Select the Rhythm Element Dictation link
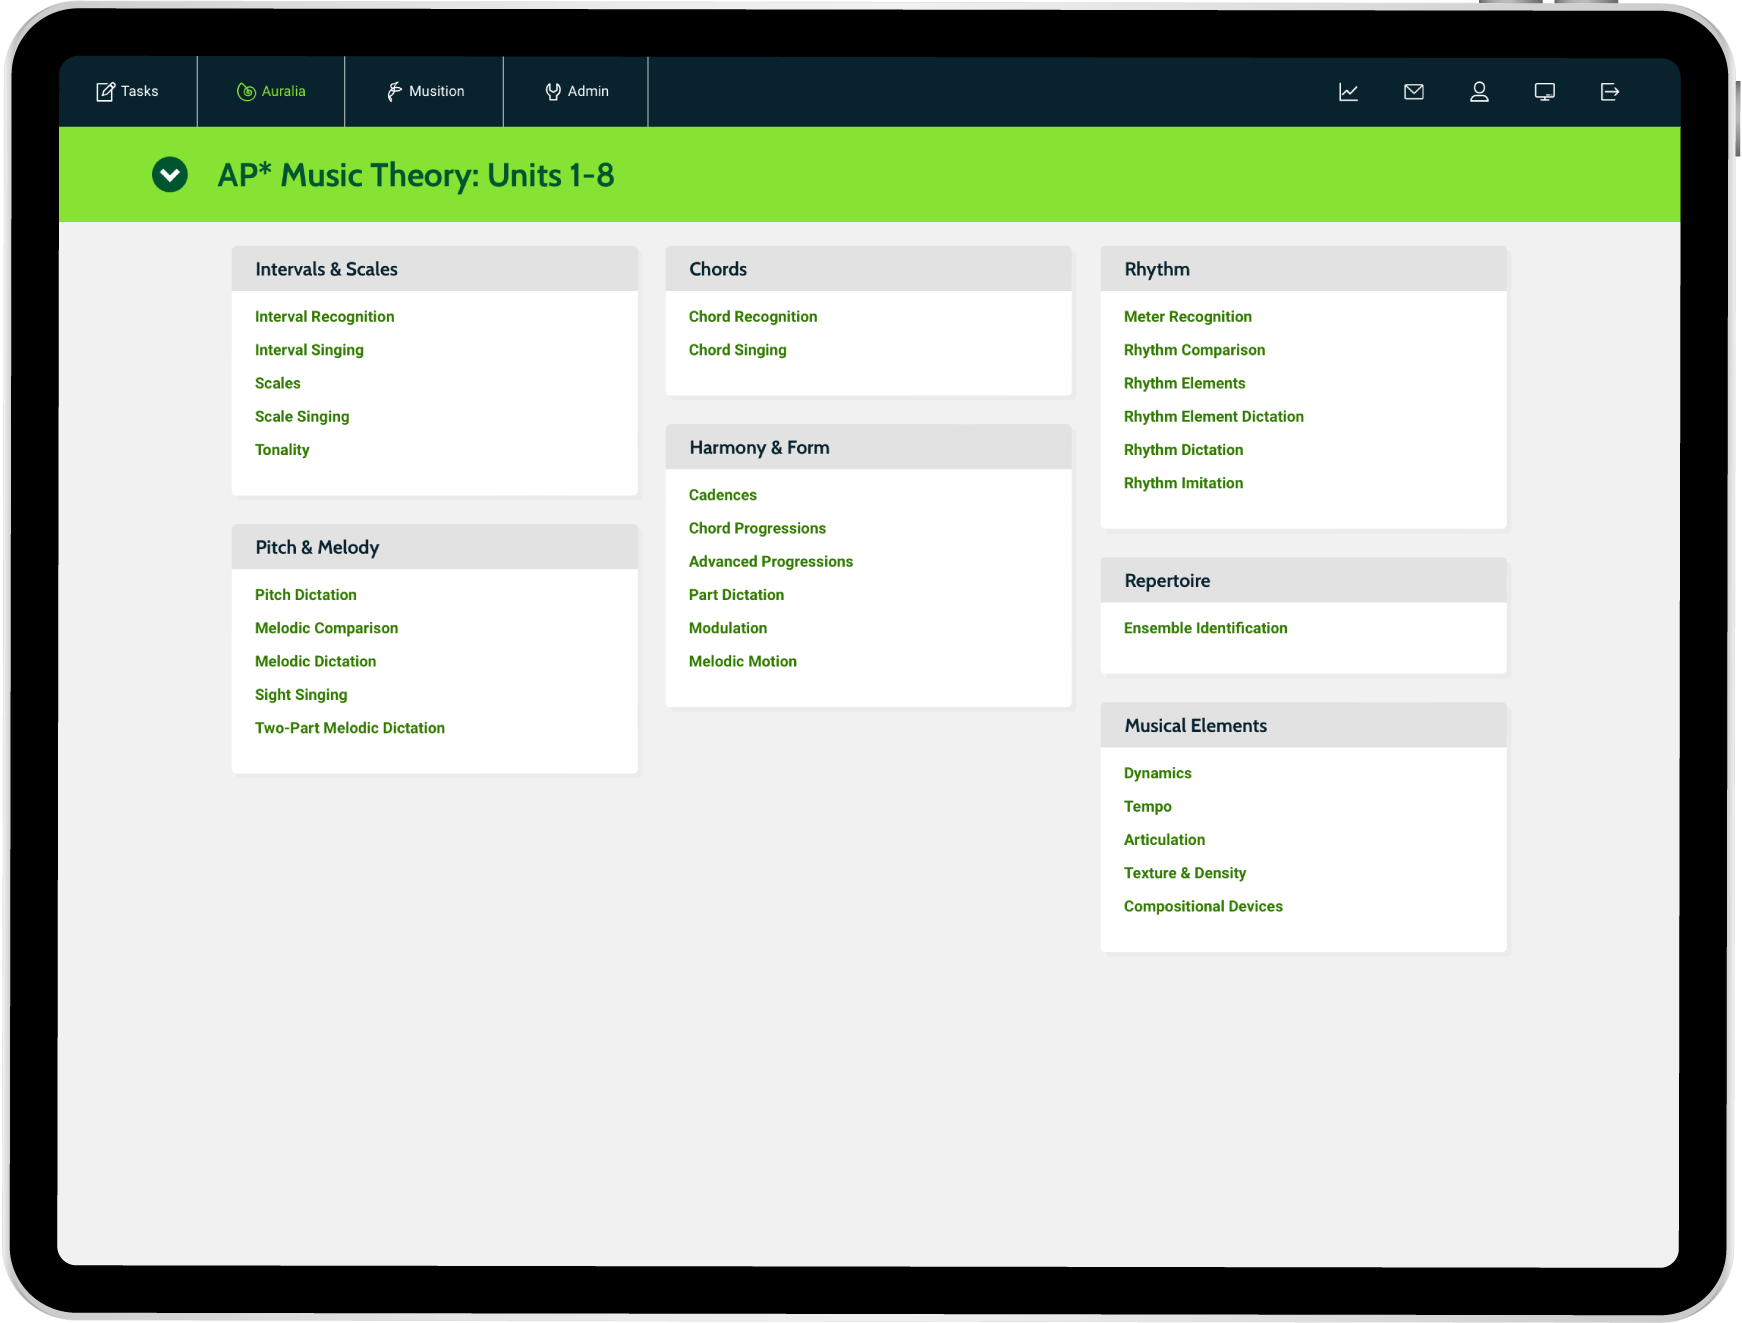Screen dimensions: 1742x1323 [x=1213, y=417]
